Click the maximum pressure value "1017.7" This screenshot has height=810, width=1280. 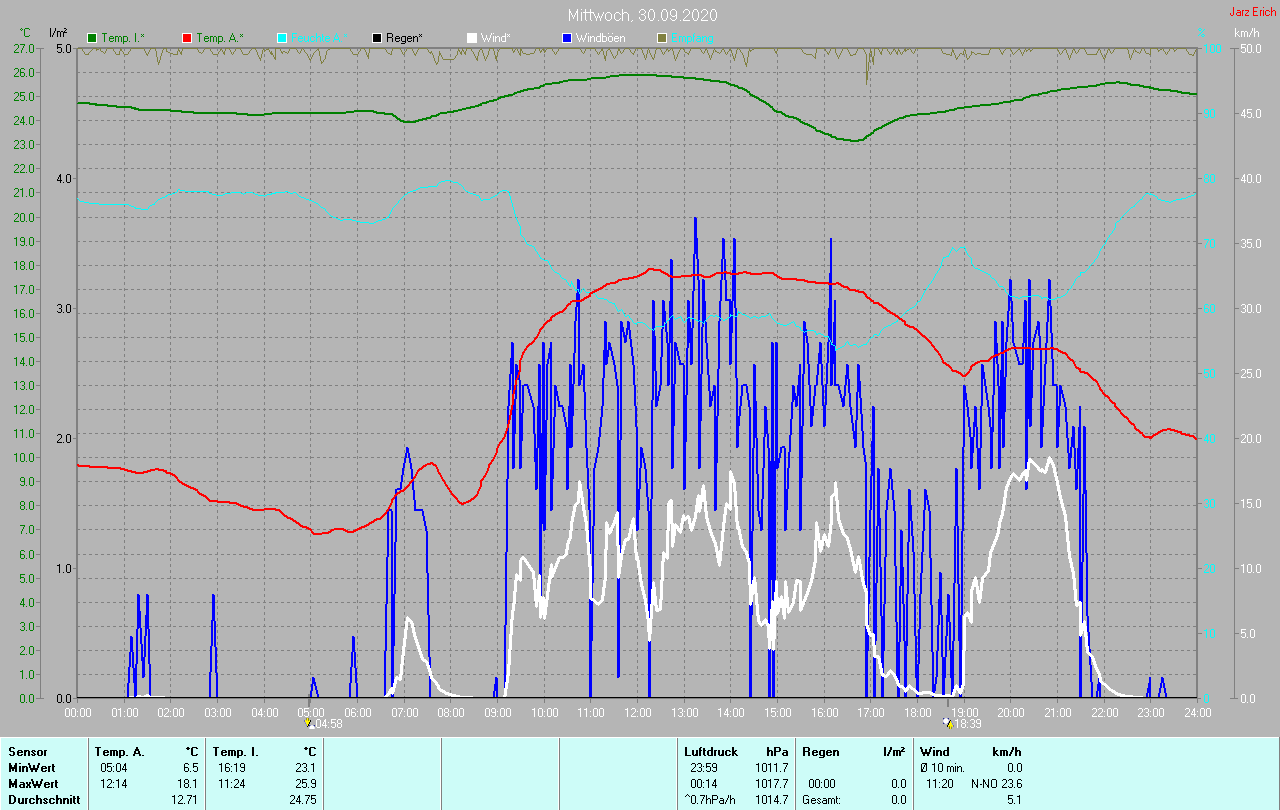click(771, 784)
